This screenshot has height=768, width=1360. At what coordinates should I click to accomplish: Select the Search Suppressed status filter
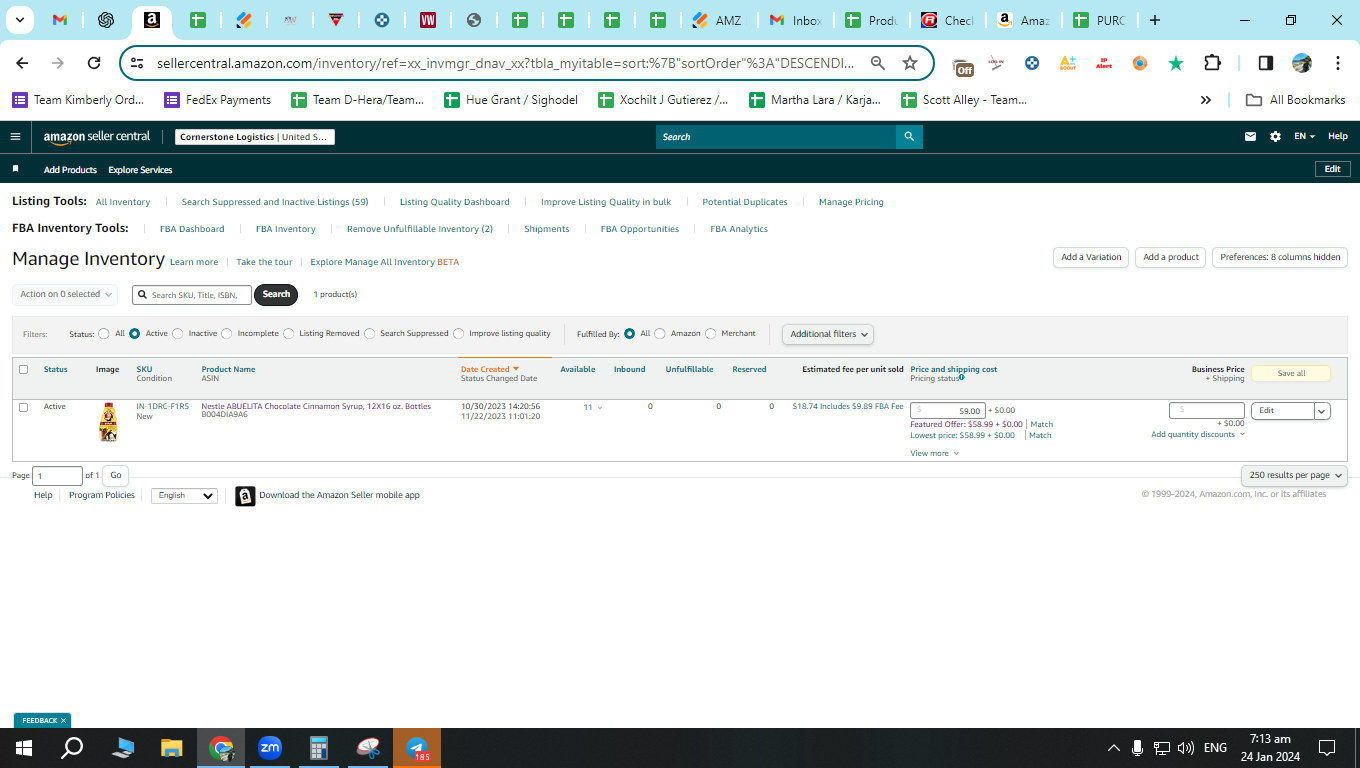[370, 334]
